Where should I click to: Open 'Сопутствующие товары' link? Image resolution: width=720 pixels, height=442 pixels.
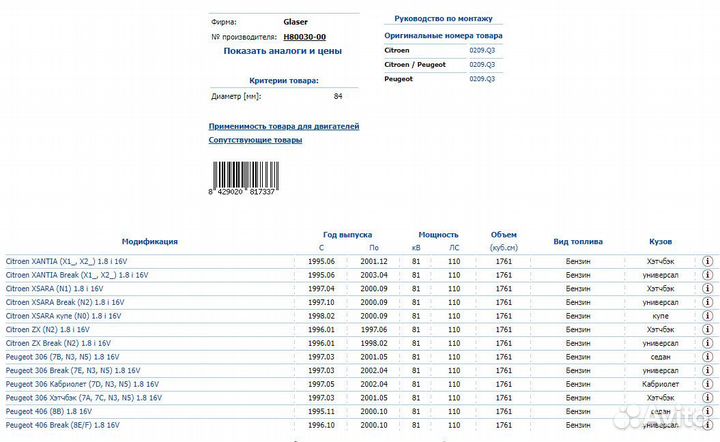[x=255, y=140]
